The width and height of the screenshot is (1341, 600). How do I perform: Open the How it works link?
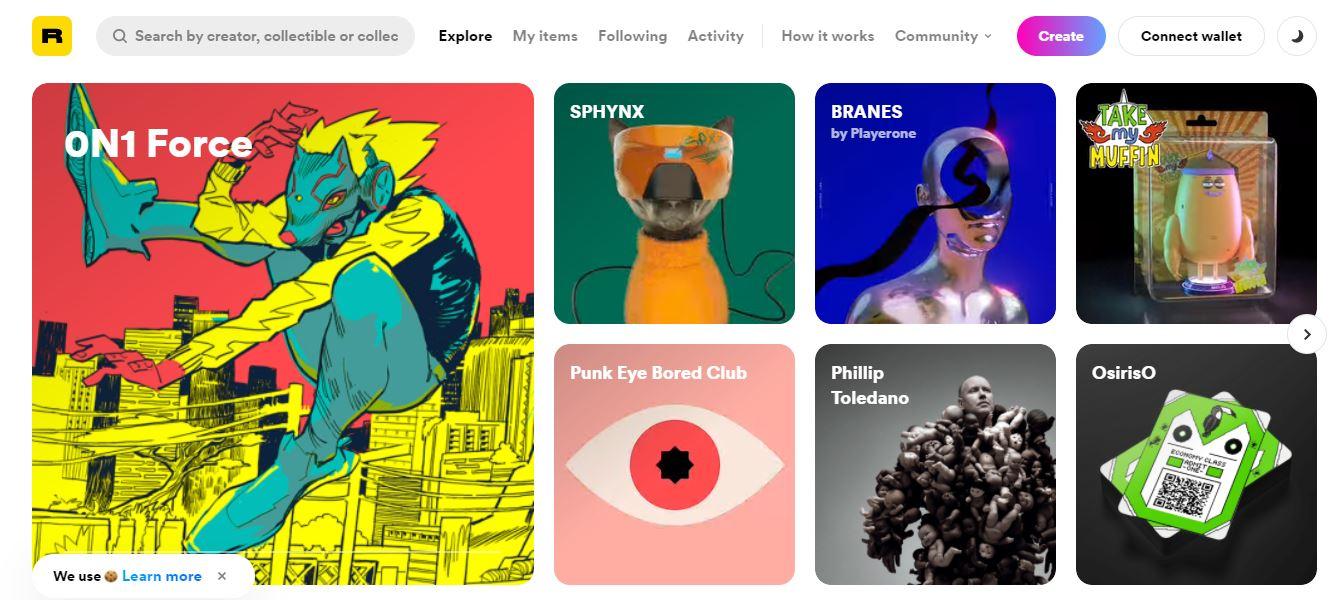coord(827,36)
